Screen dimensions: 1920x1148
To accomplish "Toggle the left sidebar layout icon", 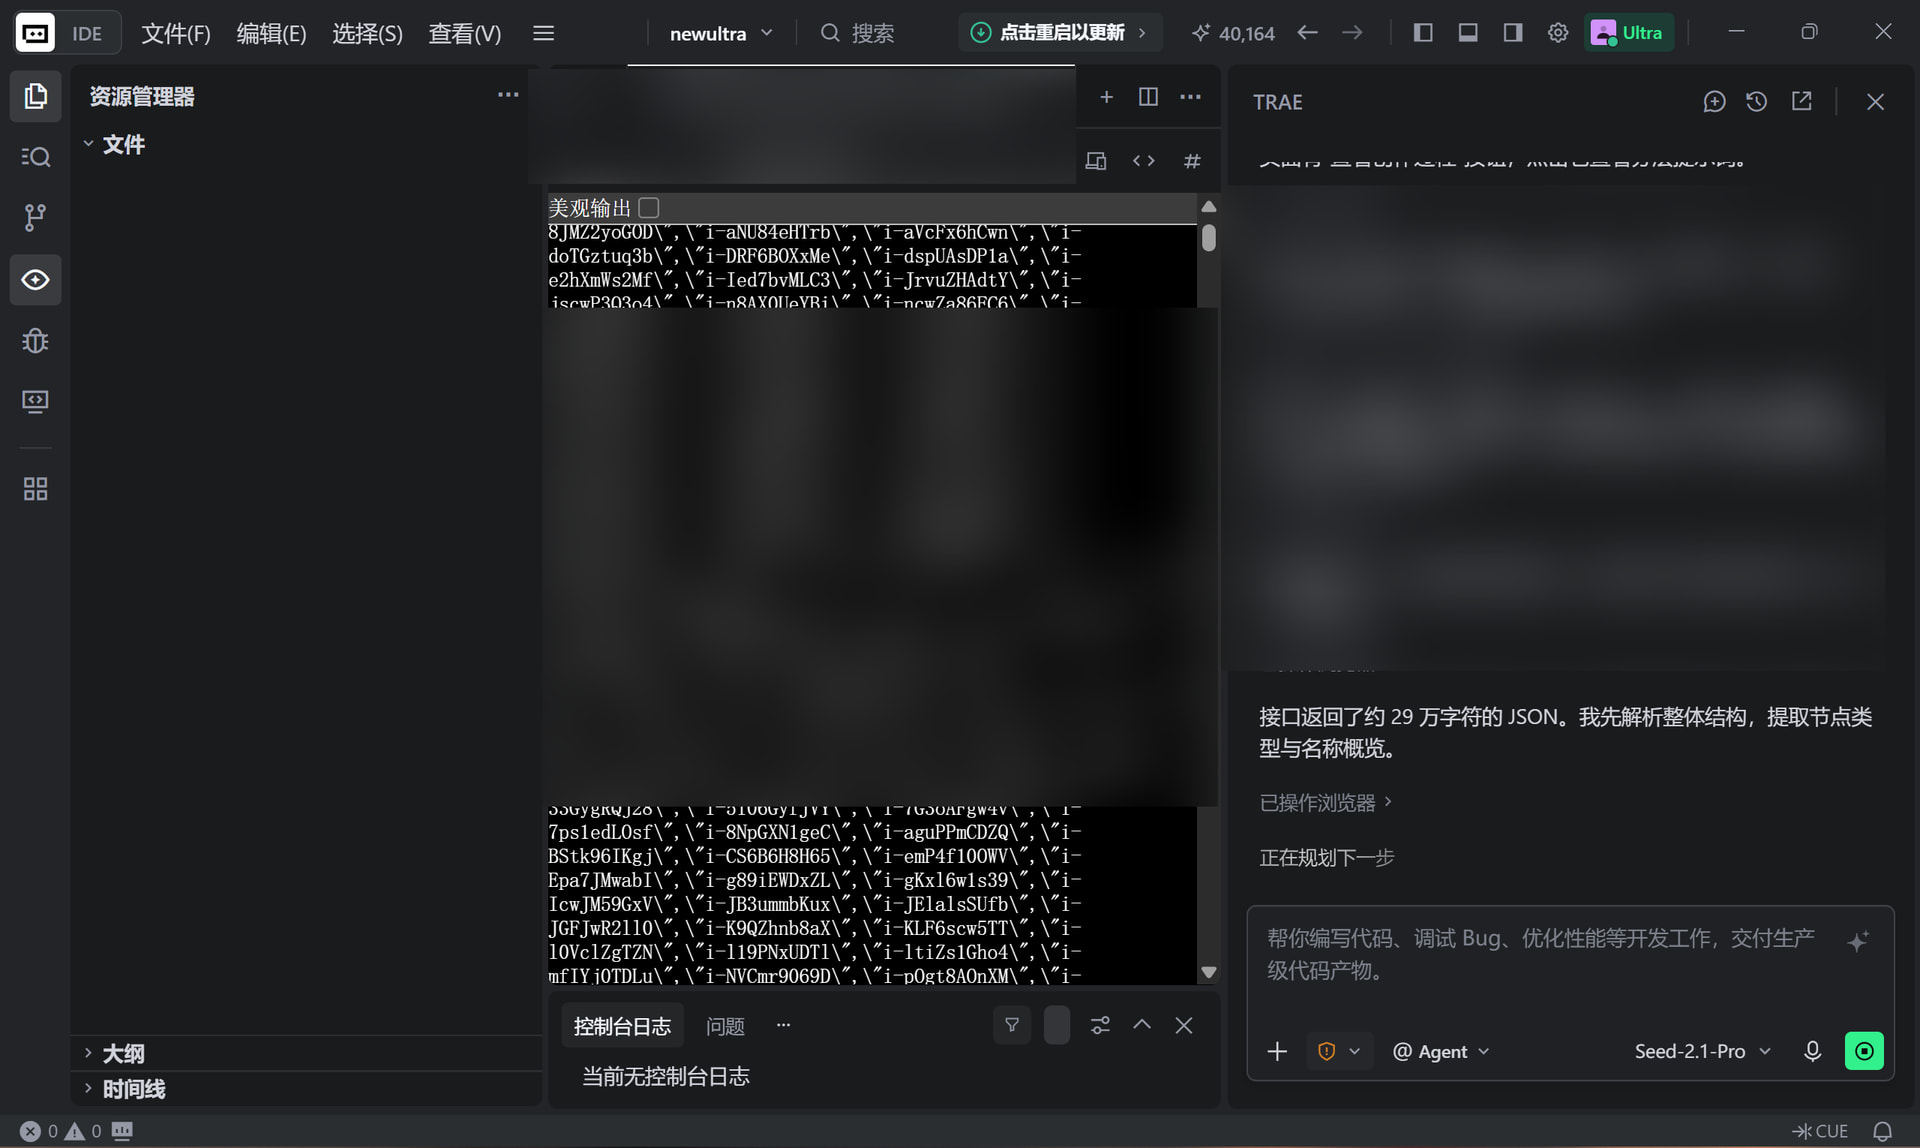I will coord(1423,33).
